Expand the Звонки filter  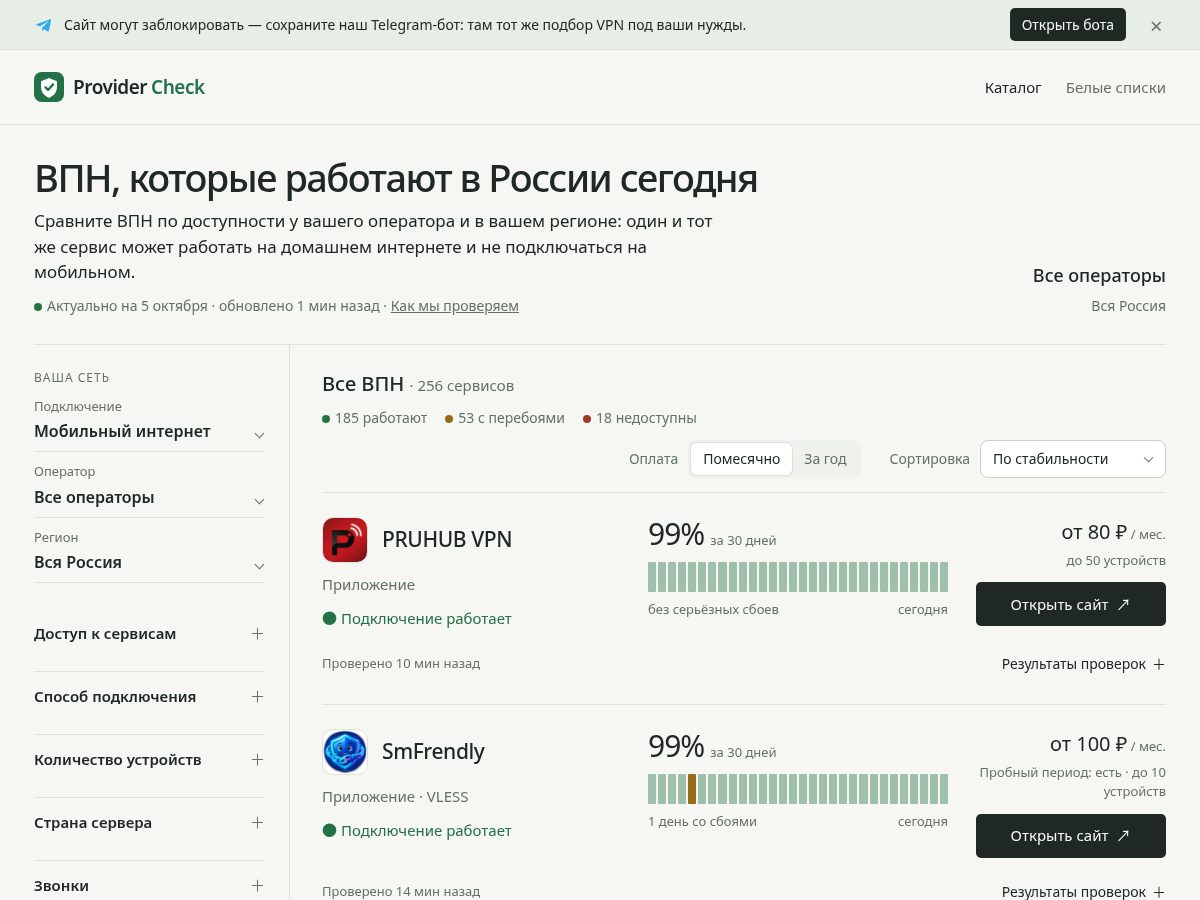[150, 886]
